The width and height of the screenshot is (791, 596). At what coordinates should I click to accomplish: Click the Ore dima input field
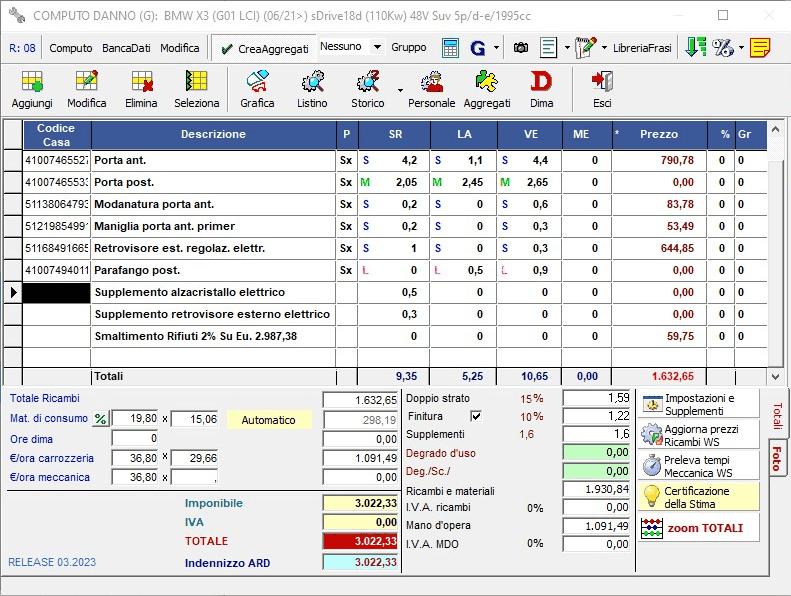click(x=135, y=438)
